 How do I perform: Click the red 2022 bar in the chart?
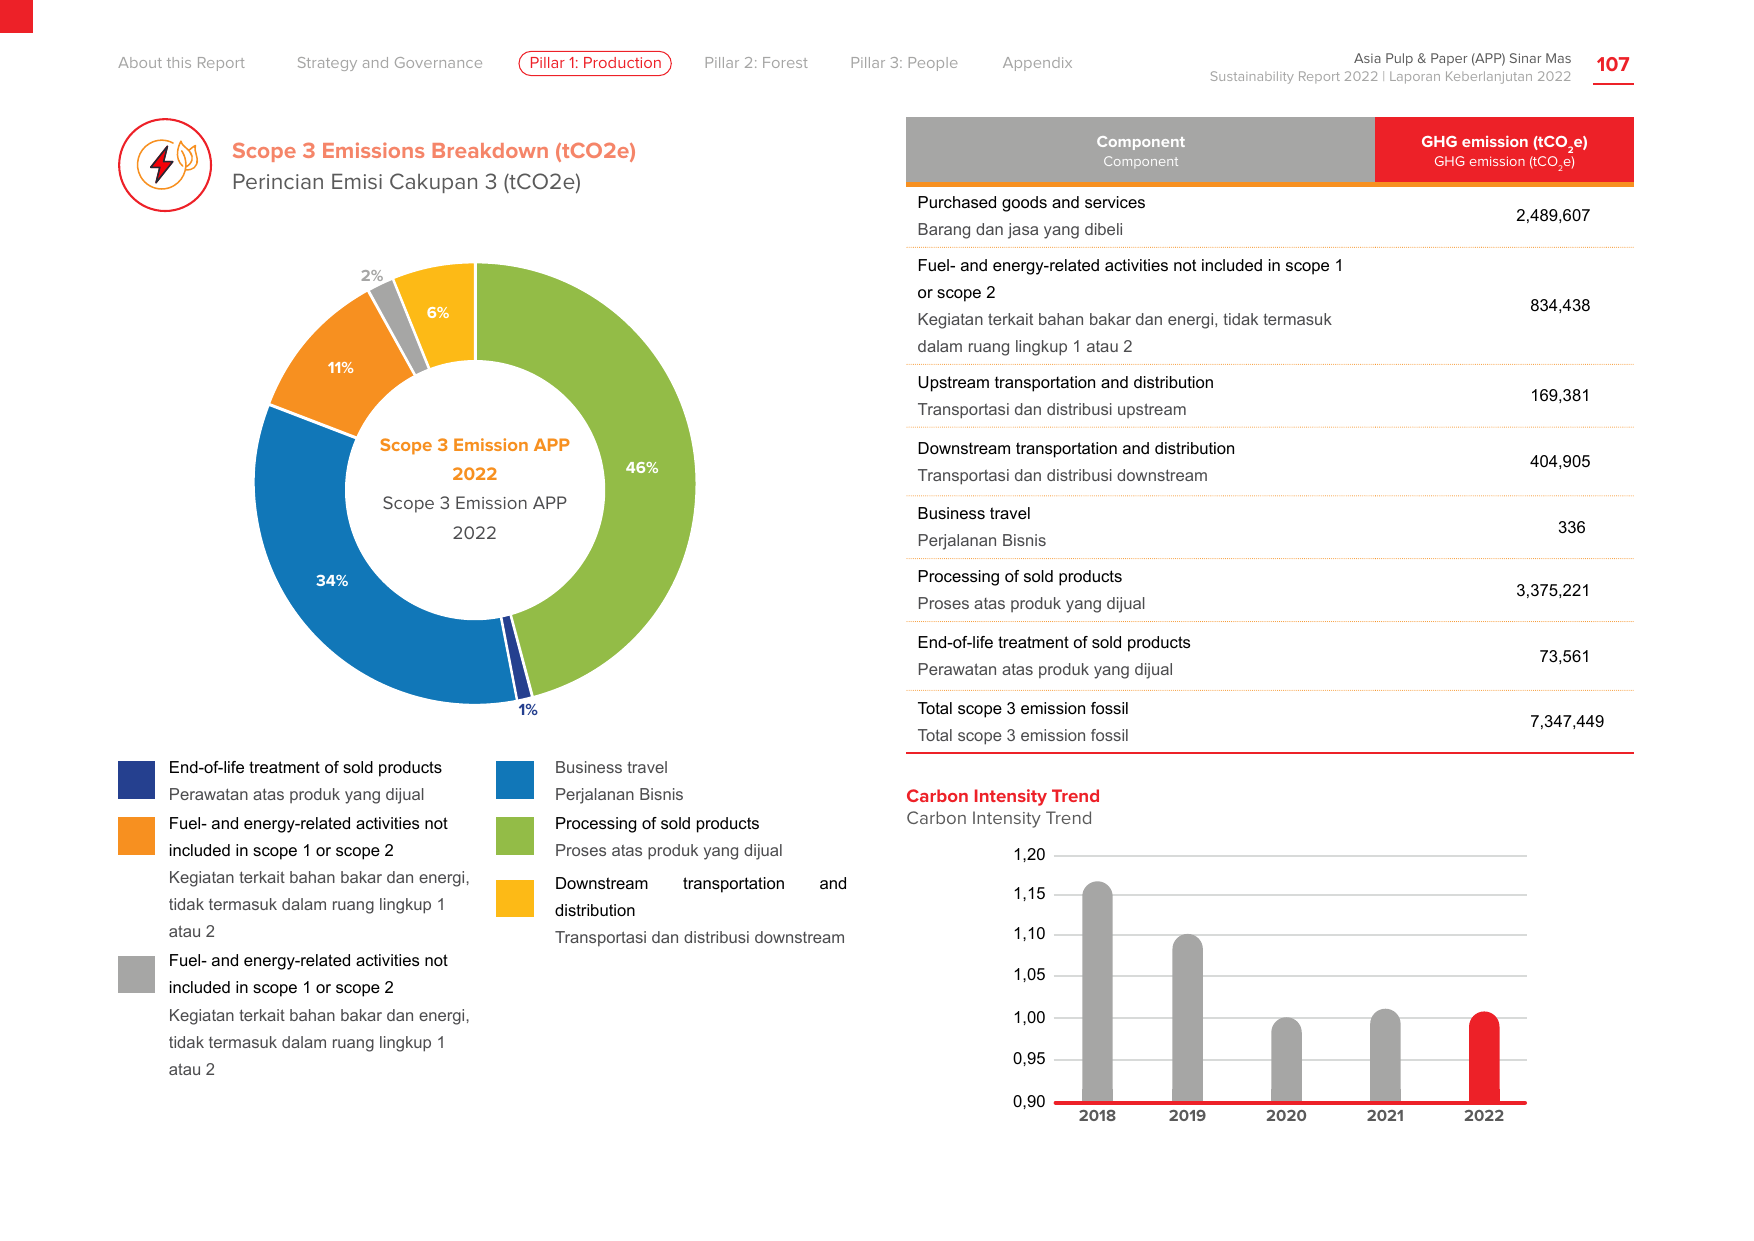coord(1484,1057)
